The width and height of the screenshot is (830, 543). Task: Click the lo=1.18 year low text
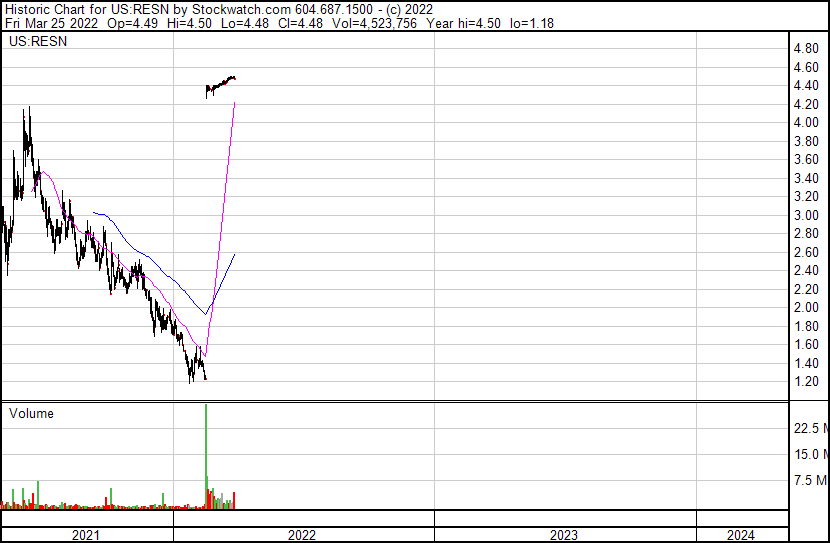point(531,23)
